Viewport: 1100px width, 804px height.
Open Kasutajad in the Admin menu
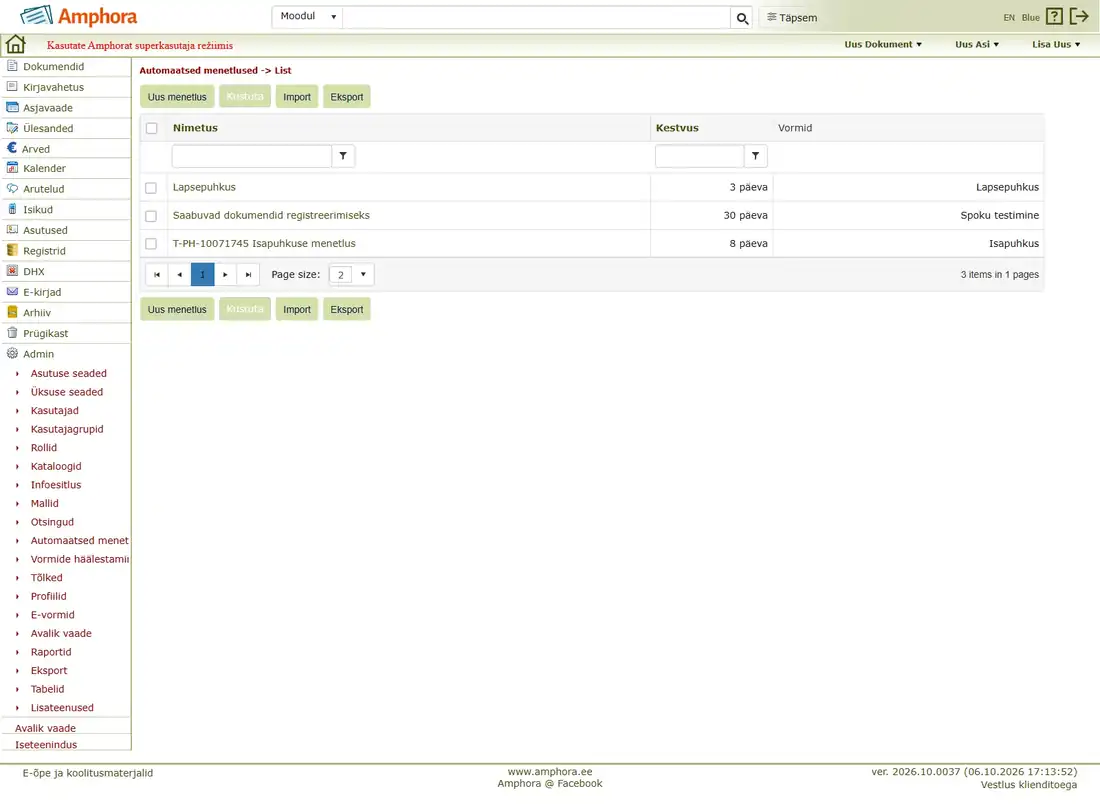coord(55,410)
